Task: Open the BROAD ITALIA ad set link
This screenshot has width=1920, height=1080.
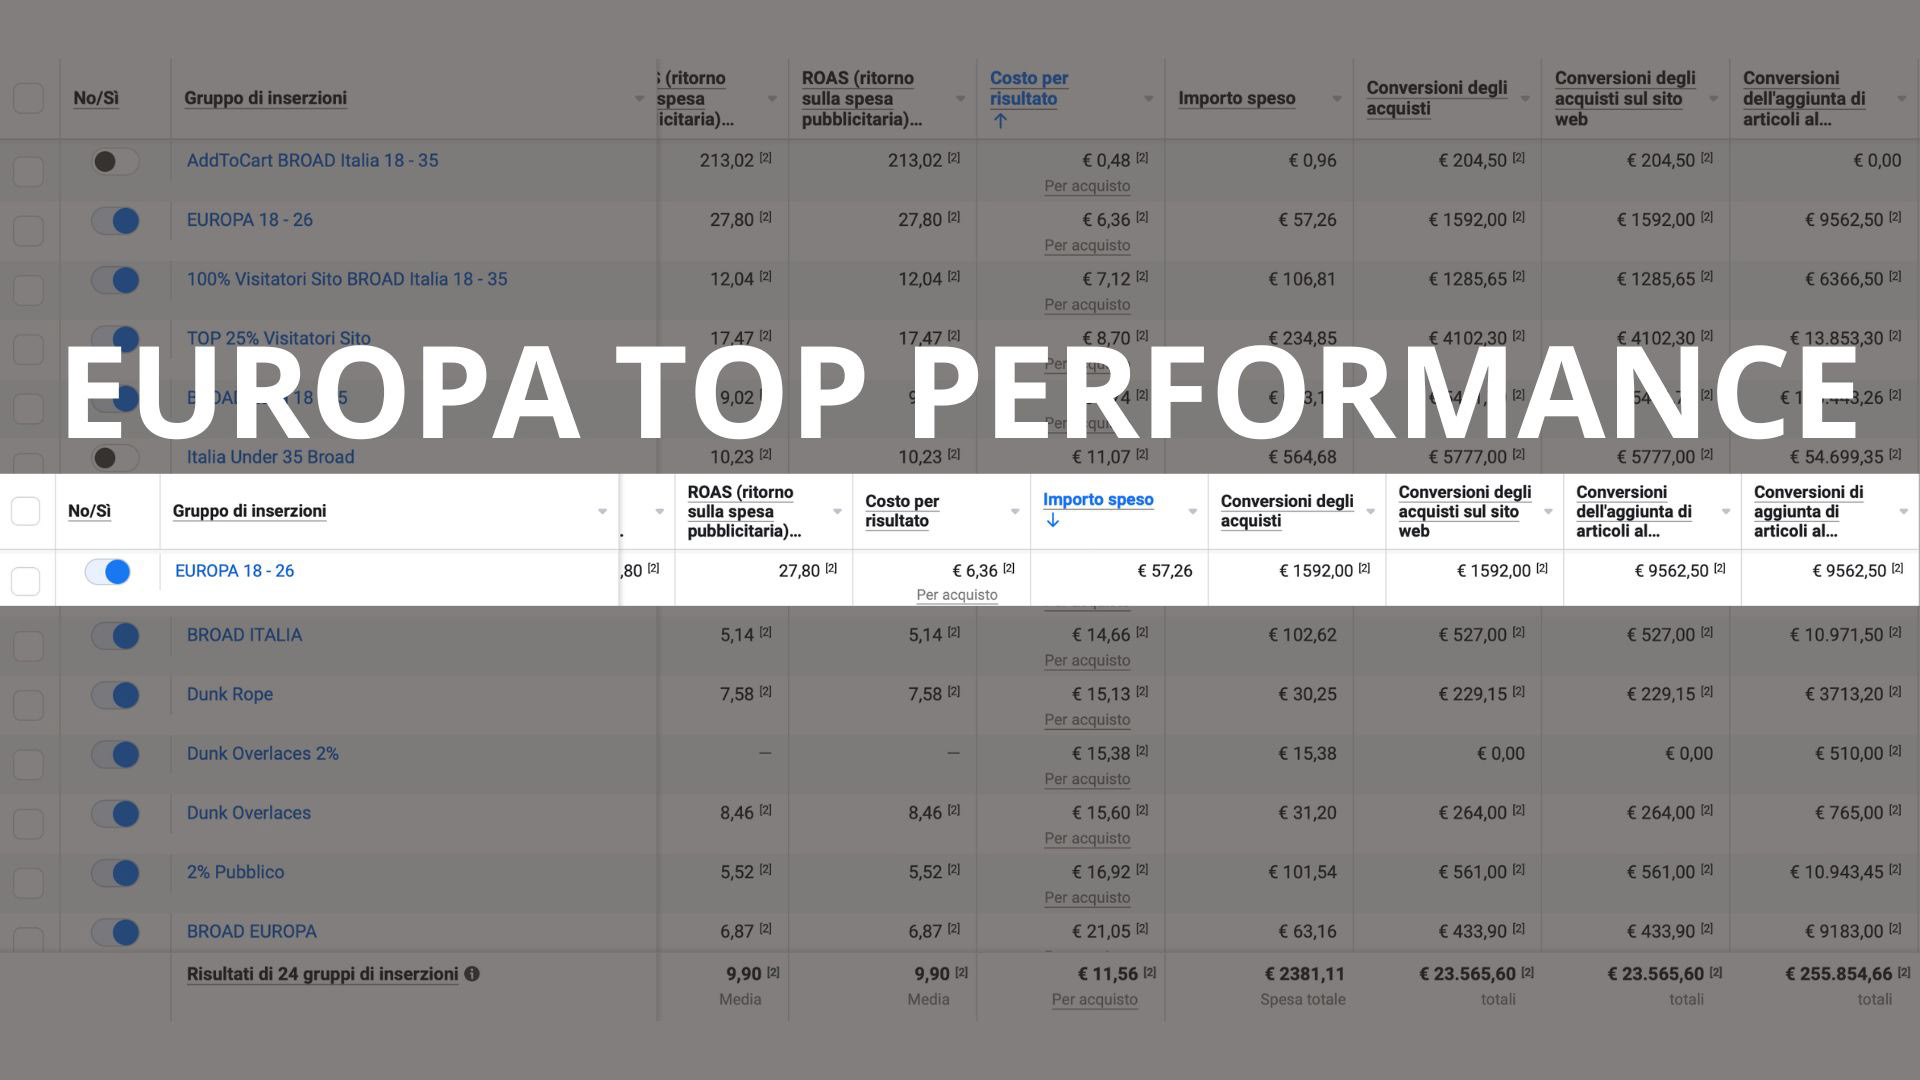Action: click(244, 635)
